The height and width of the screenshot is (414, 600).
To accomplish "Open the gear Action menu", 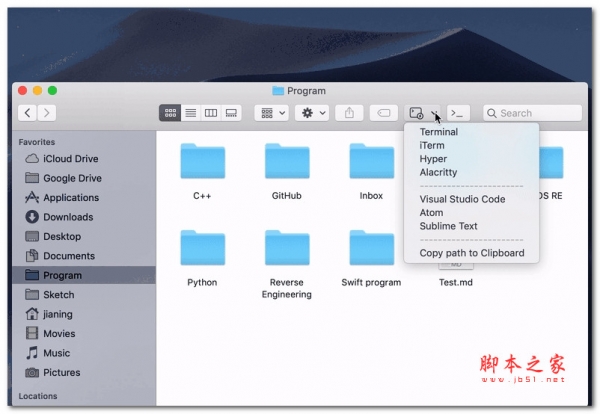I will pyautogui.click(x=312, y=113).
